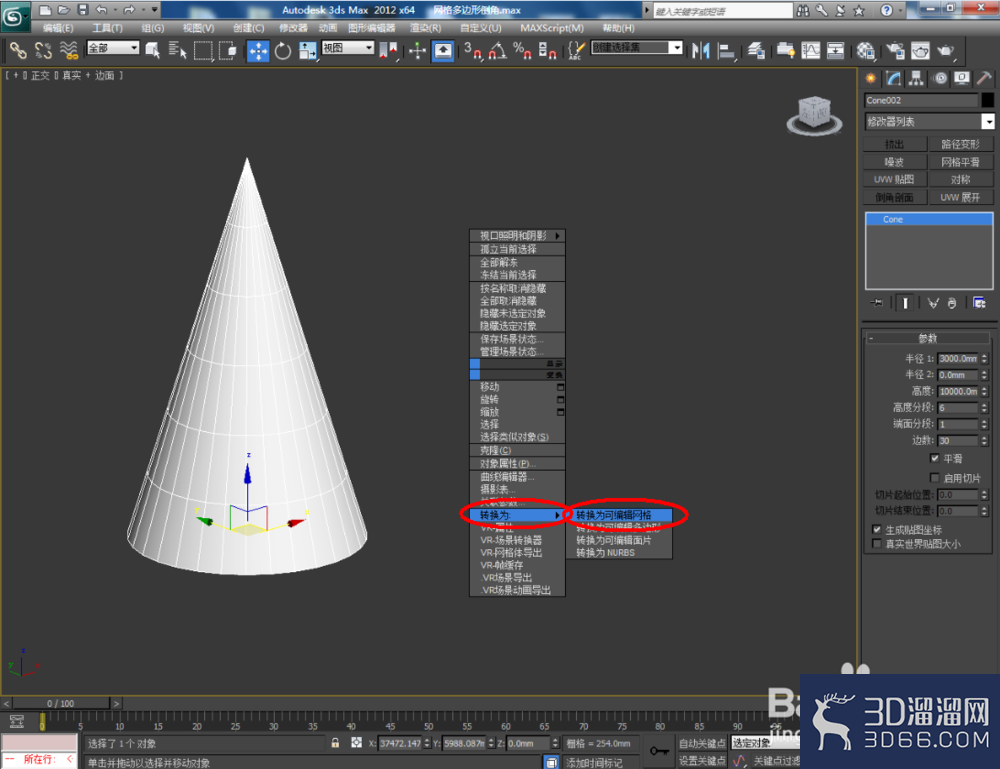Select 克隆(C) from the context menu
The width and height of the screenshot is (1000, 769).
[517, 450]
